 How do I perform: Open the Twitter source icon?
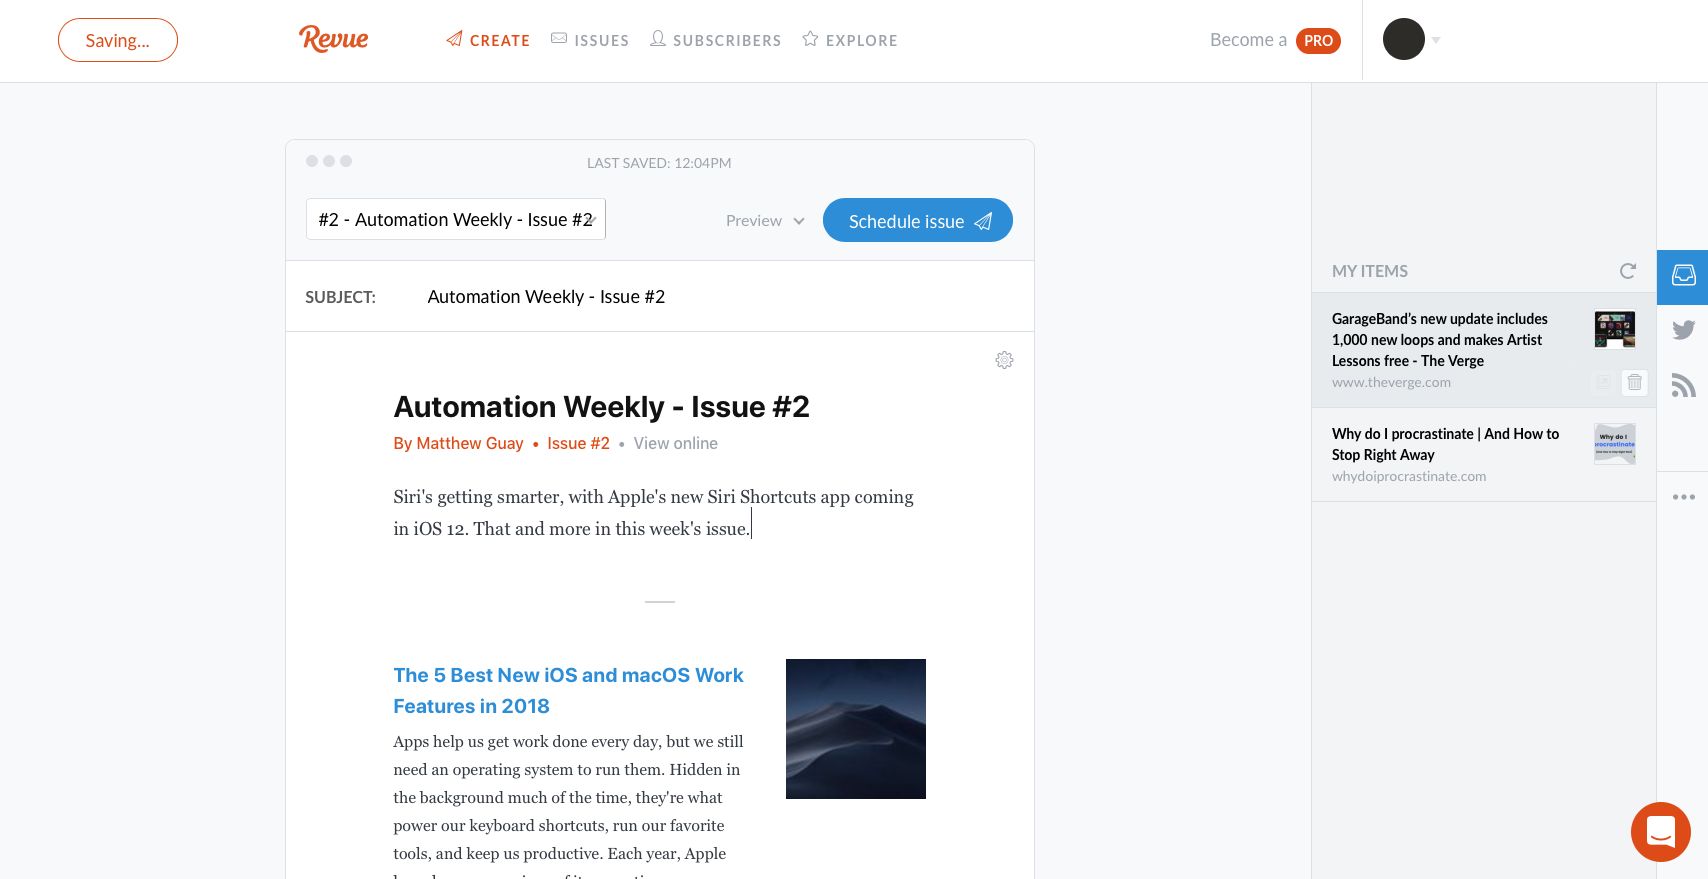1683,330
